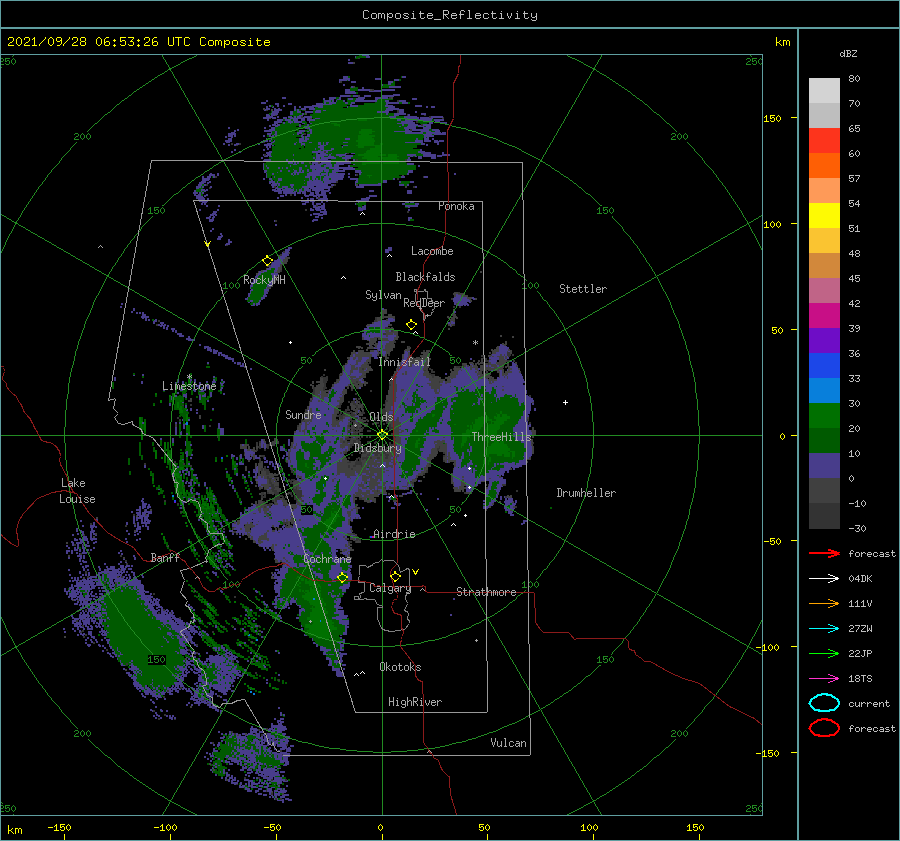Click the yellow diamond marker above Calgary
The height and width of the screenshot is (841, 900).
point(395,576)
